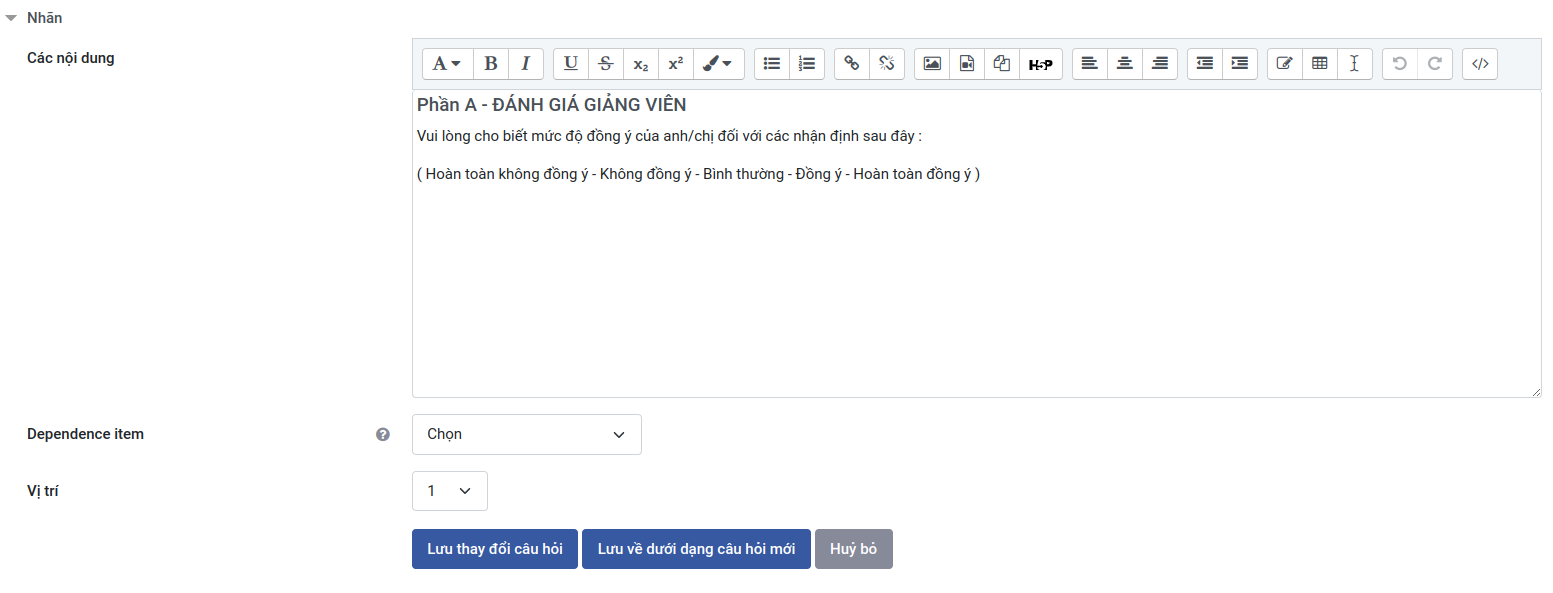Click Lưu thay đổi câu hỏi button
1553x593 pixels.
click(x=494, y=549)
